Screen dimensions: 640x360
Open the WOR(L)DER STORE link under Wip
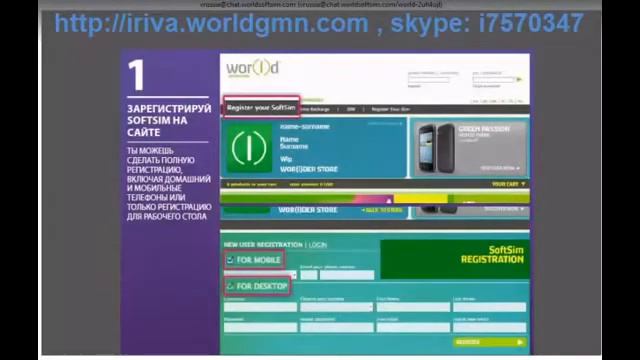(309, 169)
